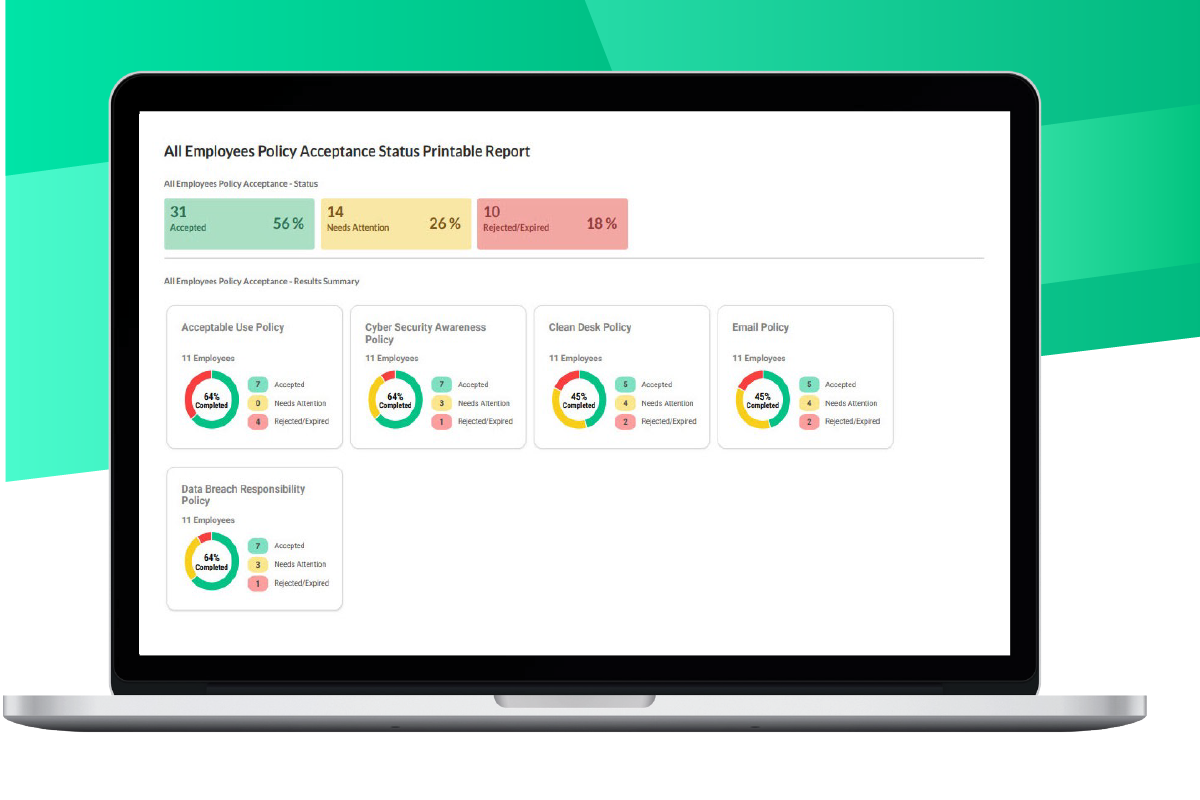Click green Accepted badge in Cyber Security card

[x=442, y=384]
